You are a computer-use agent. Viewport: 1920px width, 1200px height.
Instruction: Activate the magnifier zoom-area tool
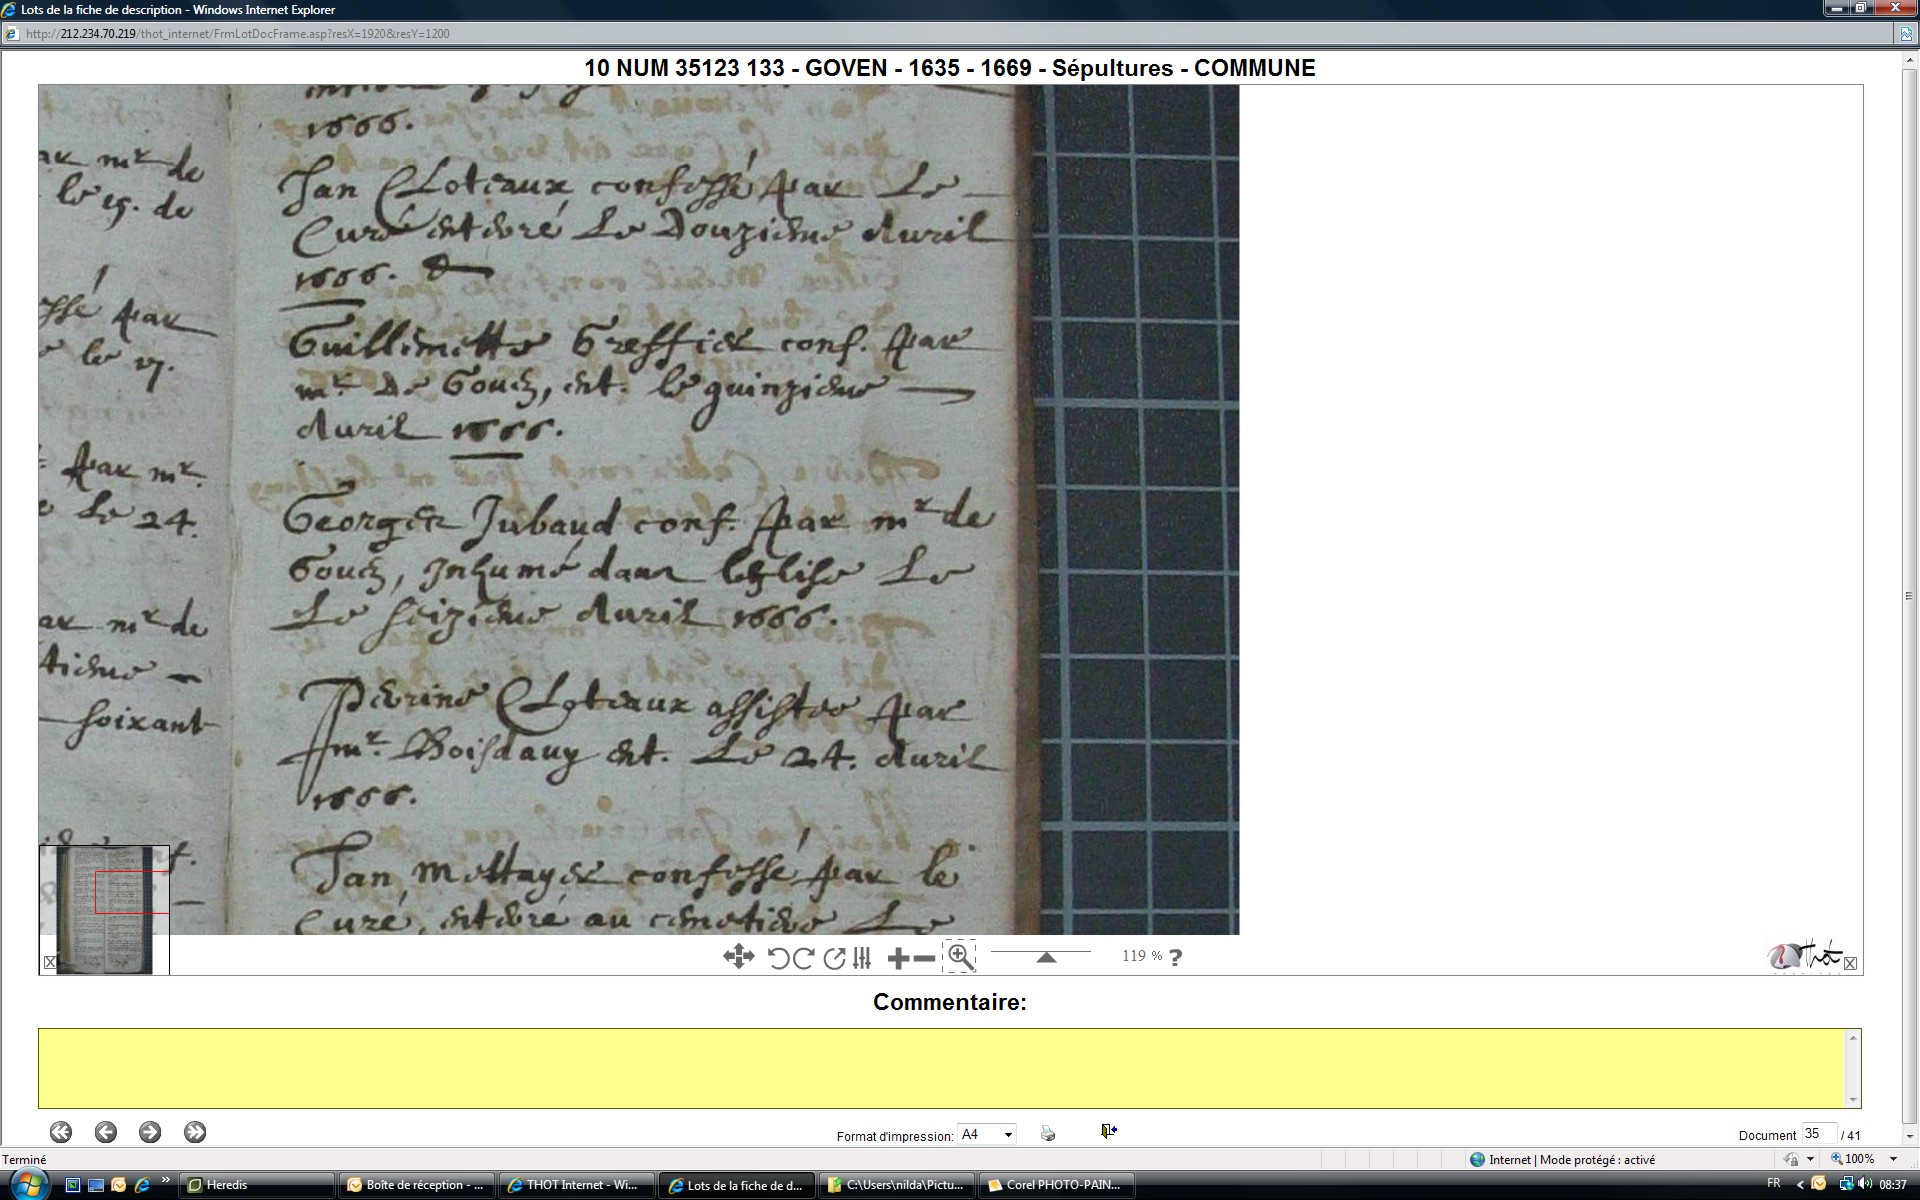[x=959, y=956]
